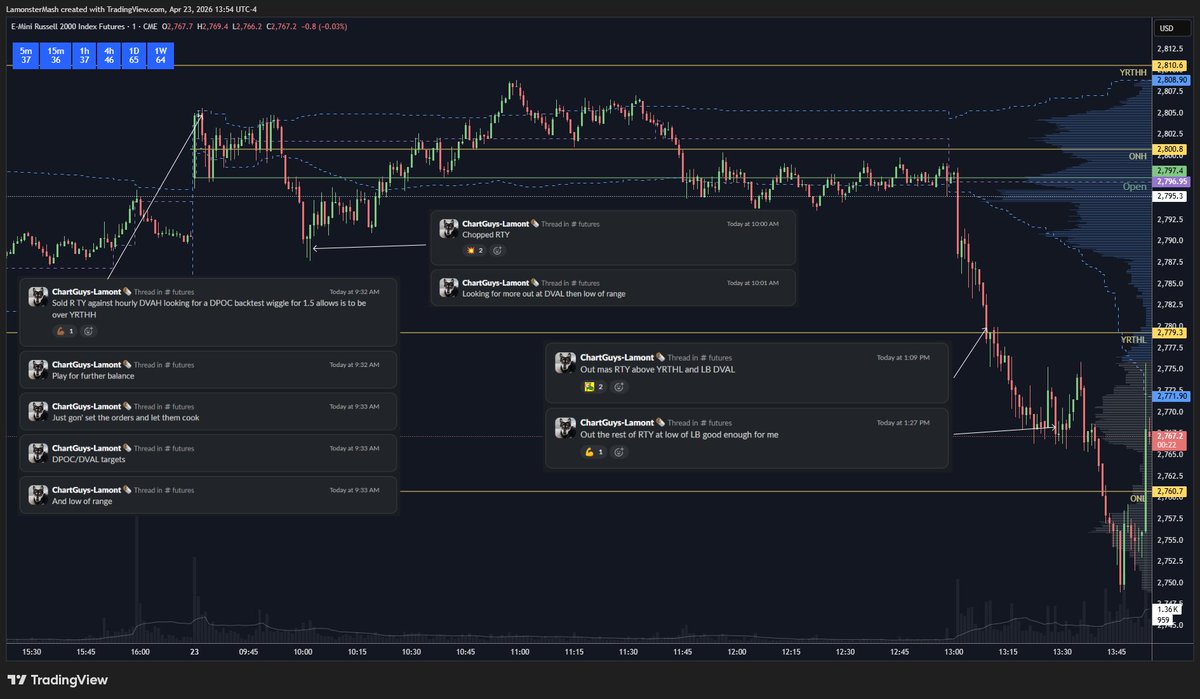
Task: Click the avatar on the 'Sold R TY' message
Action: tap(38, 297)
